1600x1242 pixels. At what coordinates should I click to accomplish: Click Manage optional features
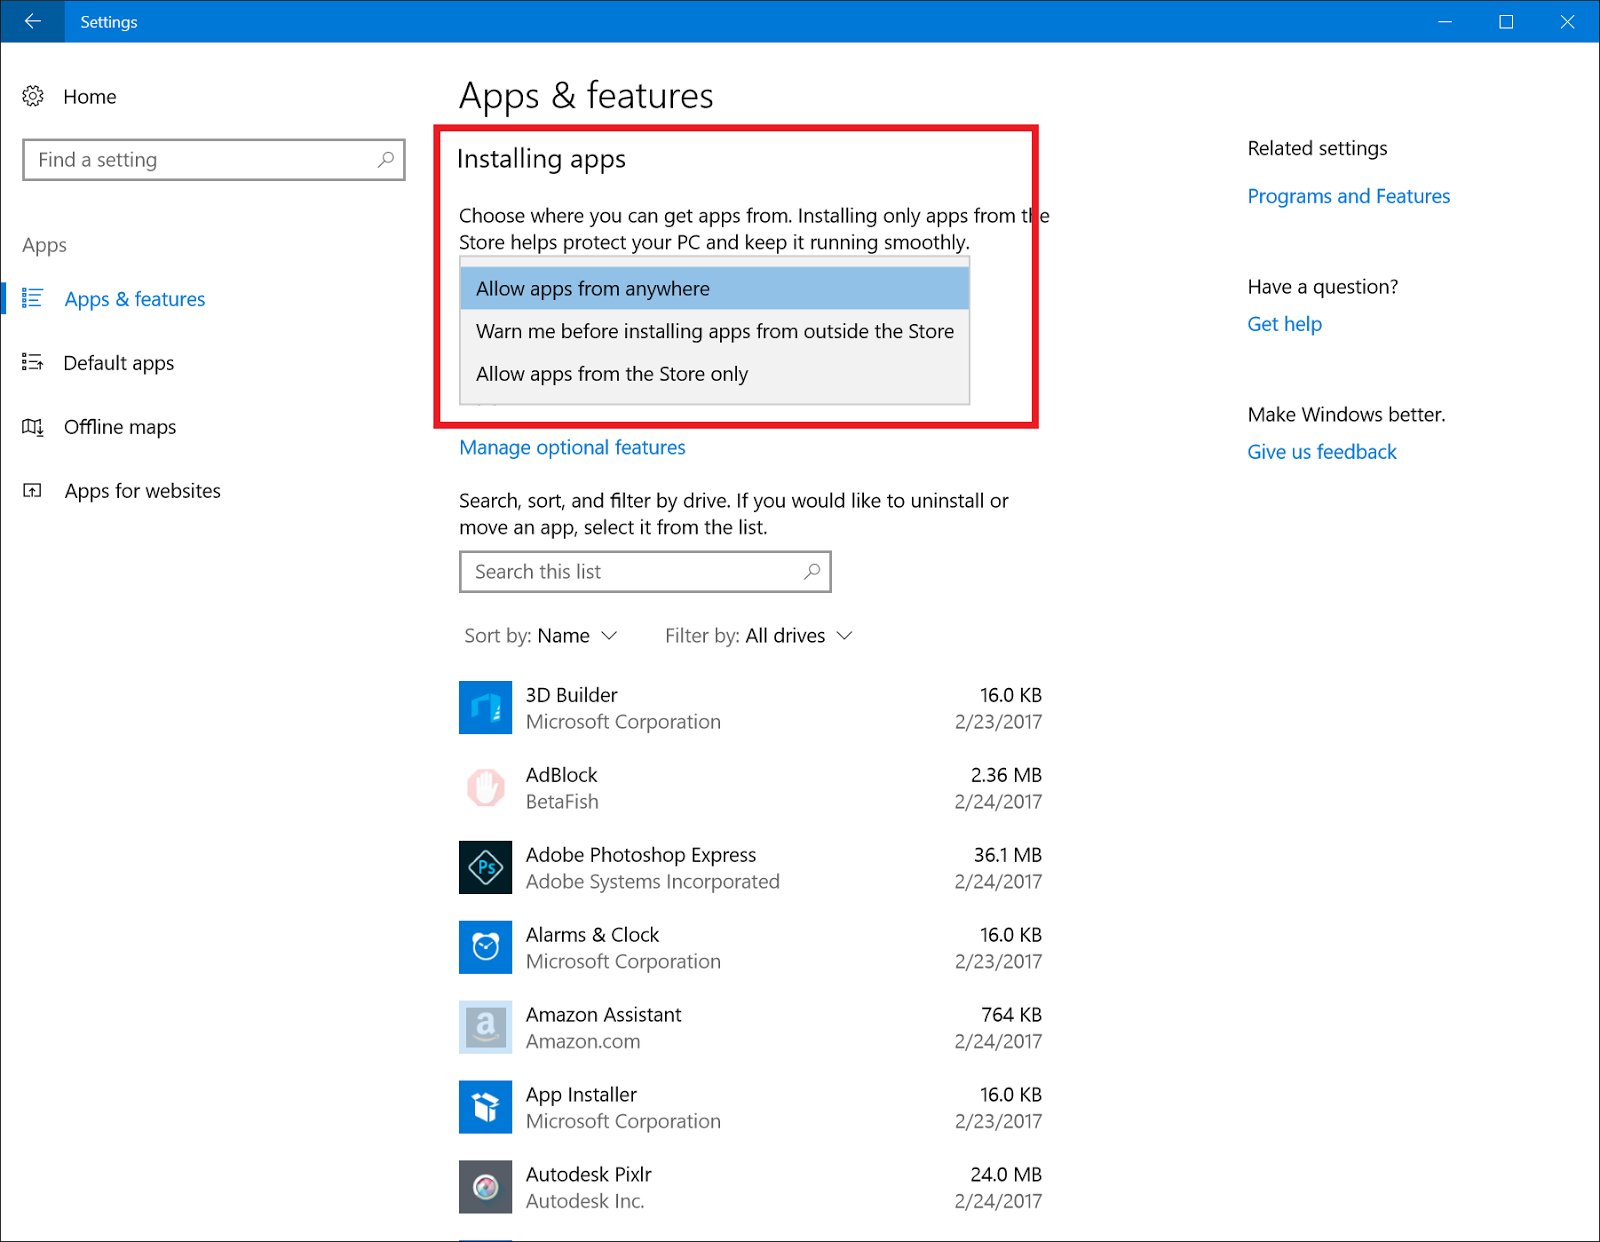coord(571,447)
